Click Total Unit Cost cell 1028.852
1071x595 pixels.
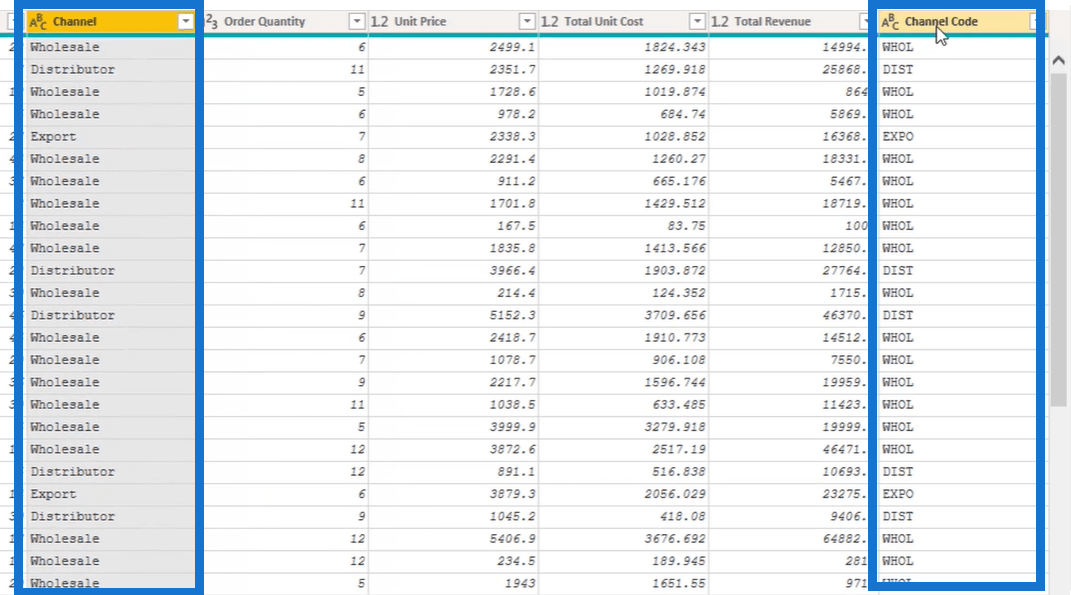click(624, 137)
